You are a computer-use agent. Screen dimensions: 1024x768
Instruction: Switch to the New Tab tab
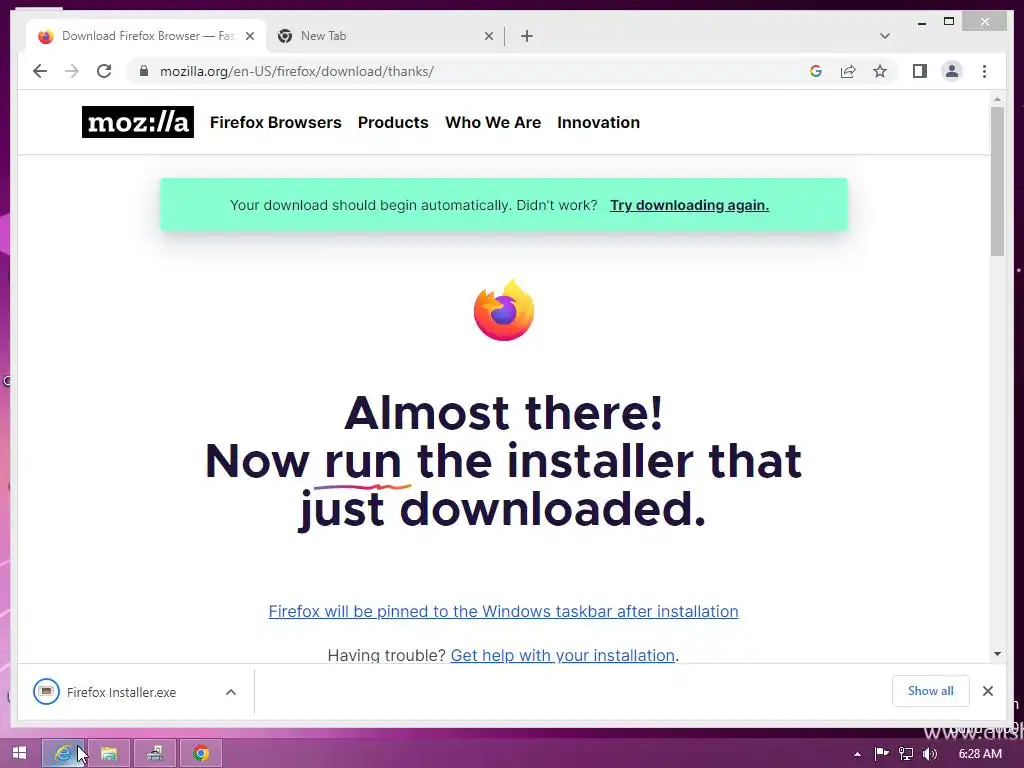pyautogui.click(x=385, y=36)
